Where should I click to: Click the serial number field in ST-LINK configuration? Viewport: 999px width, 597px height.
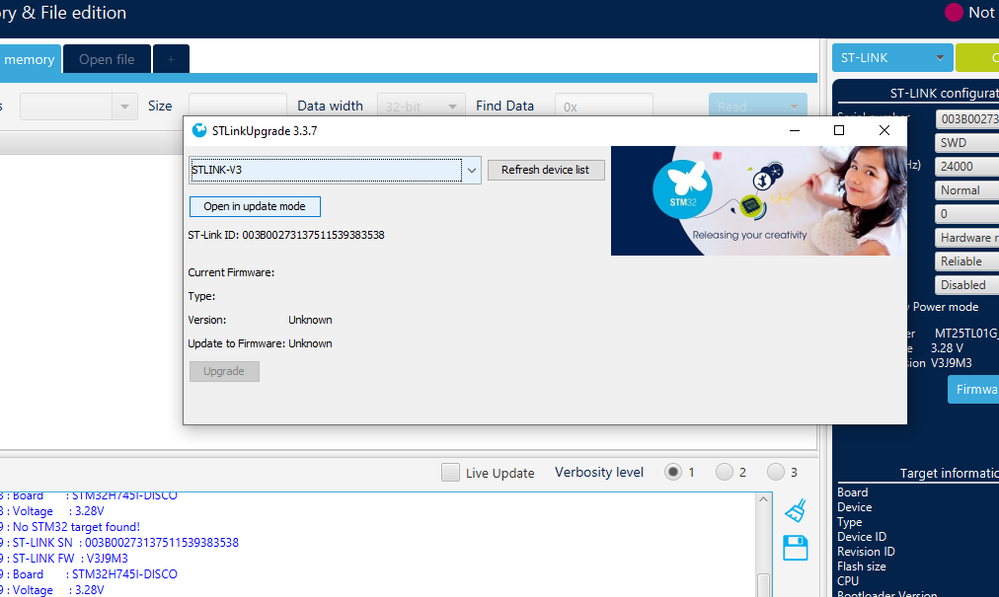coord(967,119)
